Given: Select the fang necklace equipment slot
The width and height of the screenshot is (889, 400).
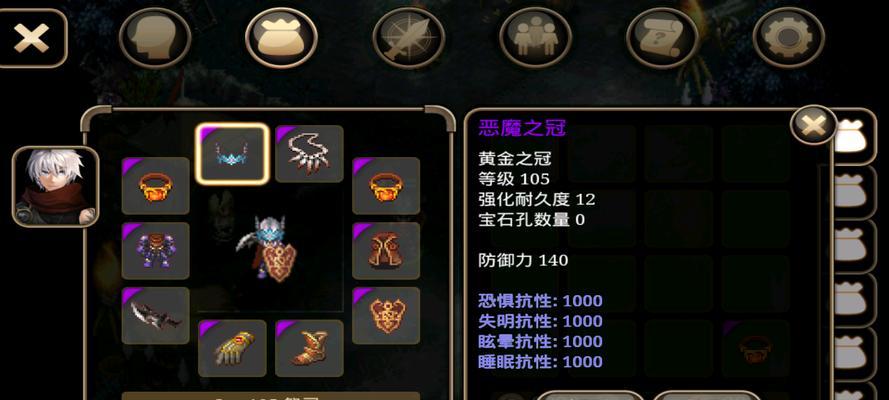Looking at the screenshot, I should [309, 154].
